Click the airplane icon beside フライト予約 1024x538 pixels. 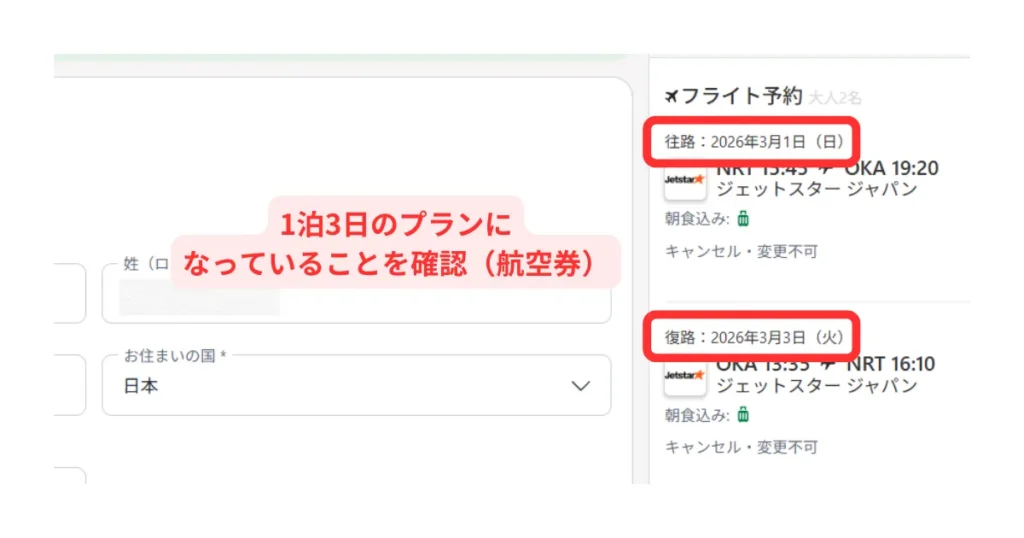click(671, 96)
